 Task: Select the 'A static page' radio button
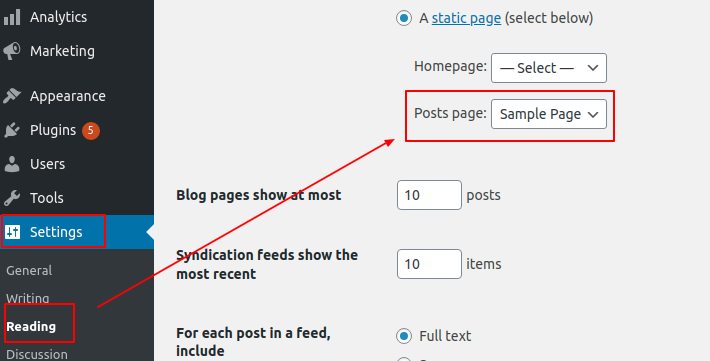point(404,18)
